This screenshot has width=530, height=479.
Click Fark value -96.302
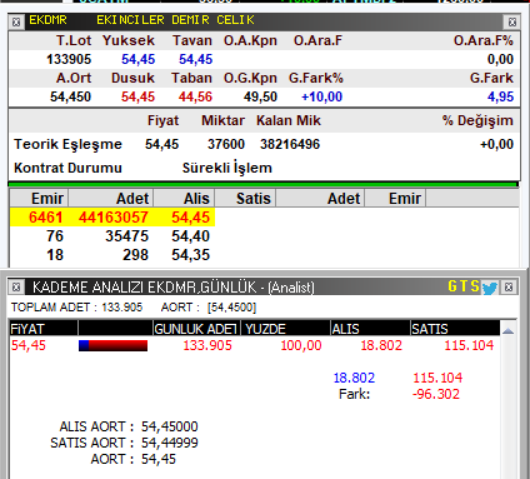coord(436,394)
